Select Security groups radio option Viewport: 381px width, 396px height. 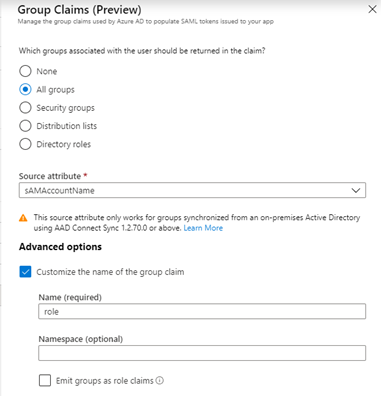pyautogui.click(x=25, y=108)
